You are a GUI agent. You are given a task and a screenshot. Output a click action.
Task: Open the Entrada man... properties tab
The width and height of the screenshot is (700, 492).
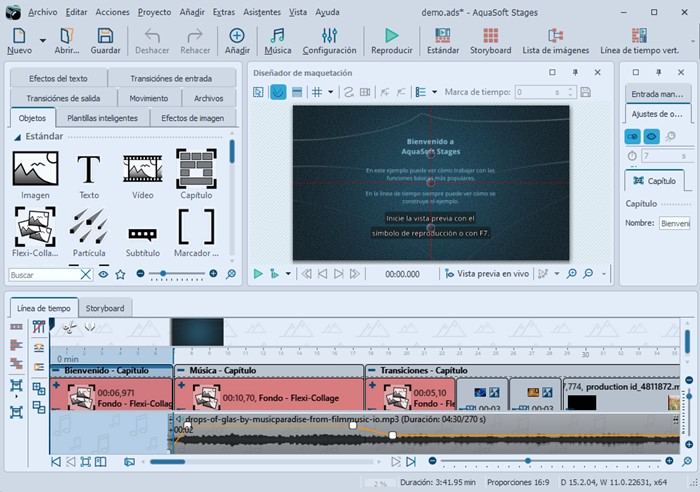point(657,94)
